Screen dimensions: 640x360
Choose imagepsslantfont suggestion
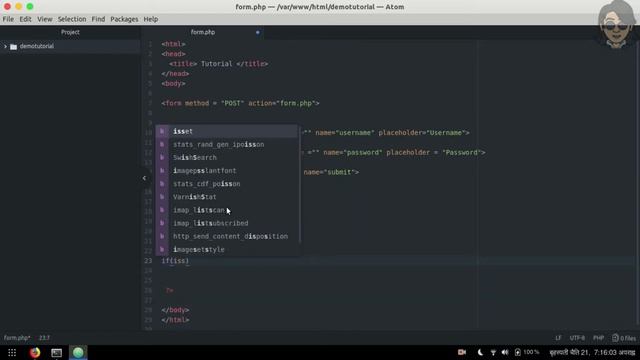(x=227, y=171)
